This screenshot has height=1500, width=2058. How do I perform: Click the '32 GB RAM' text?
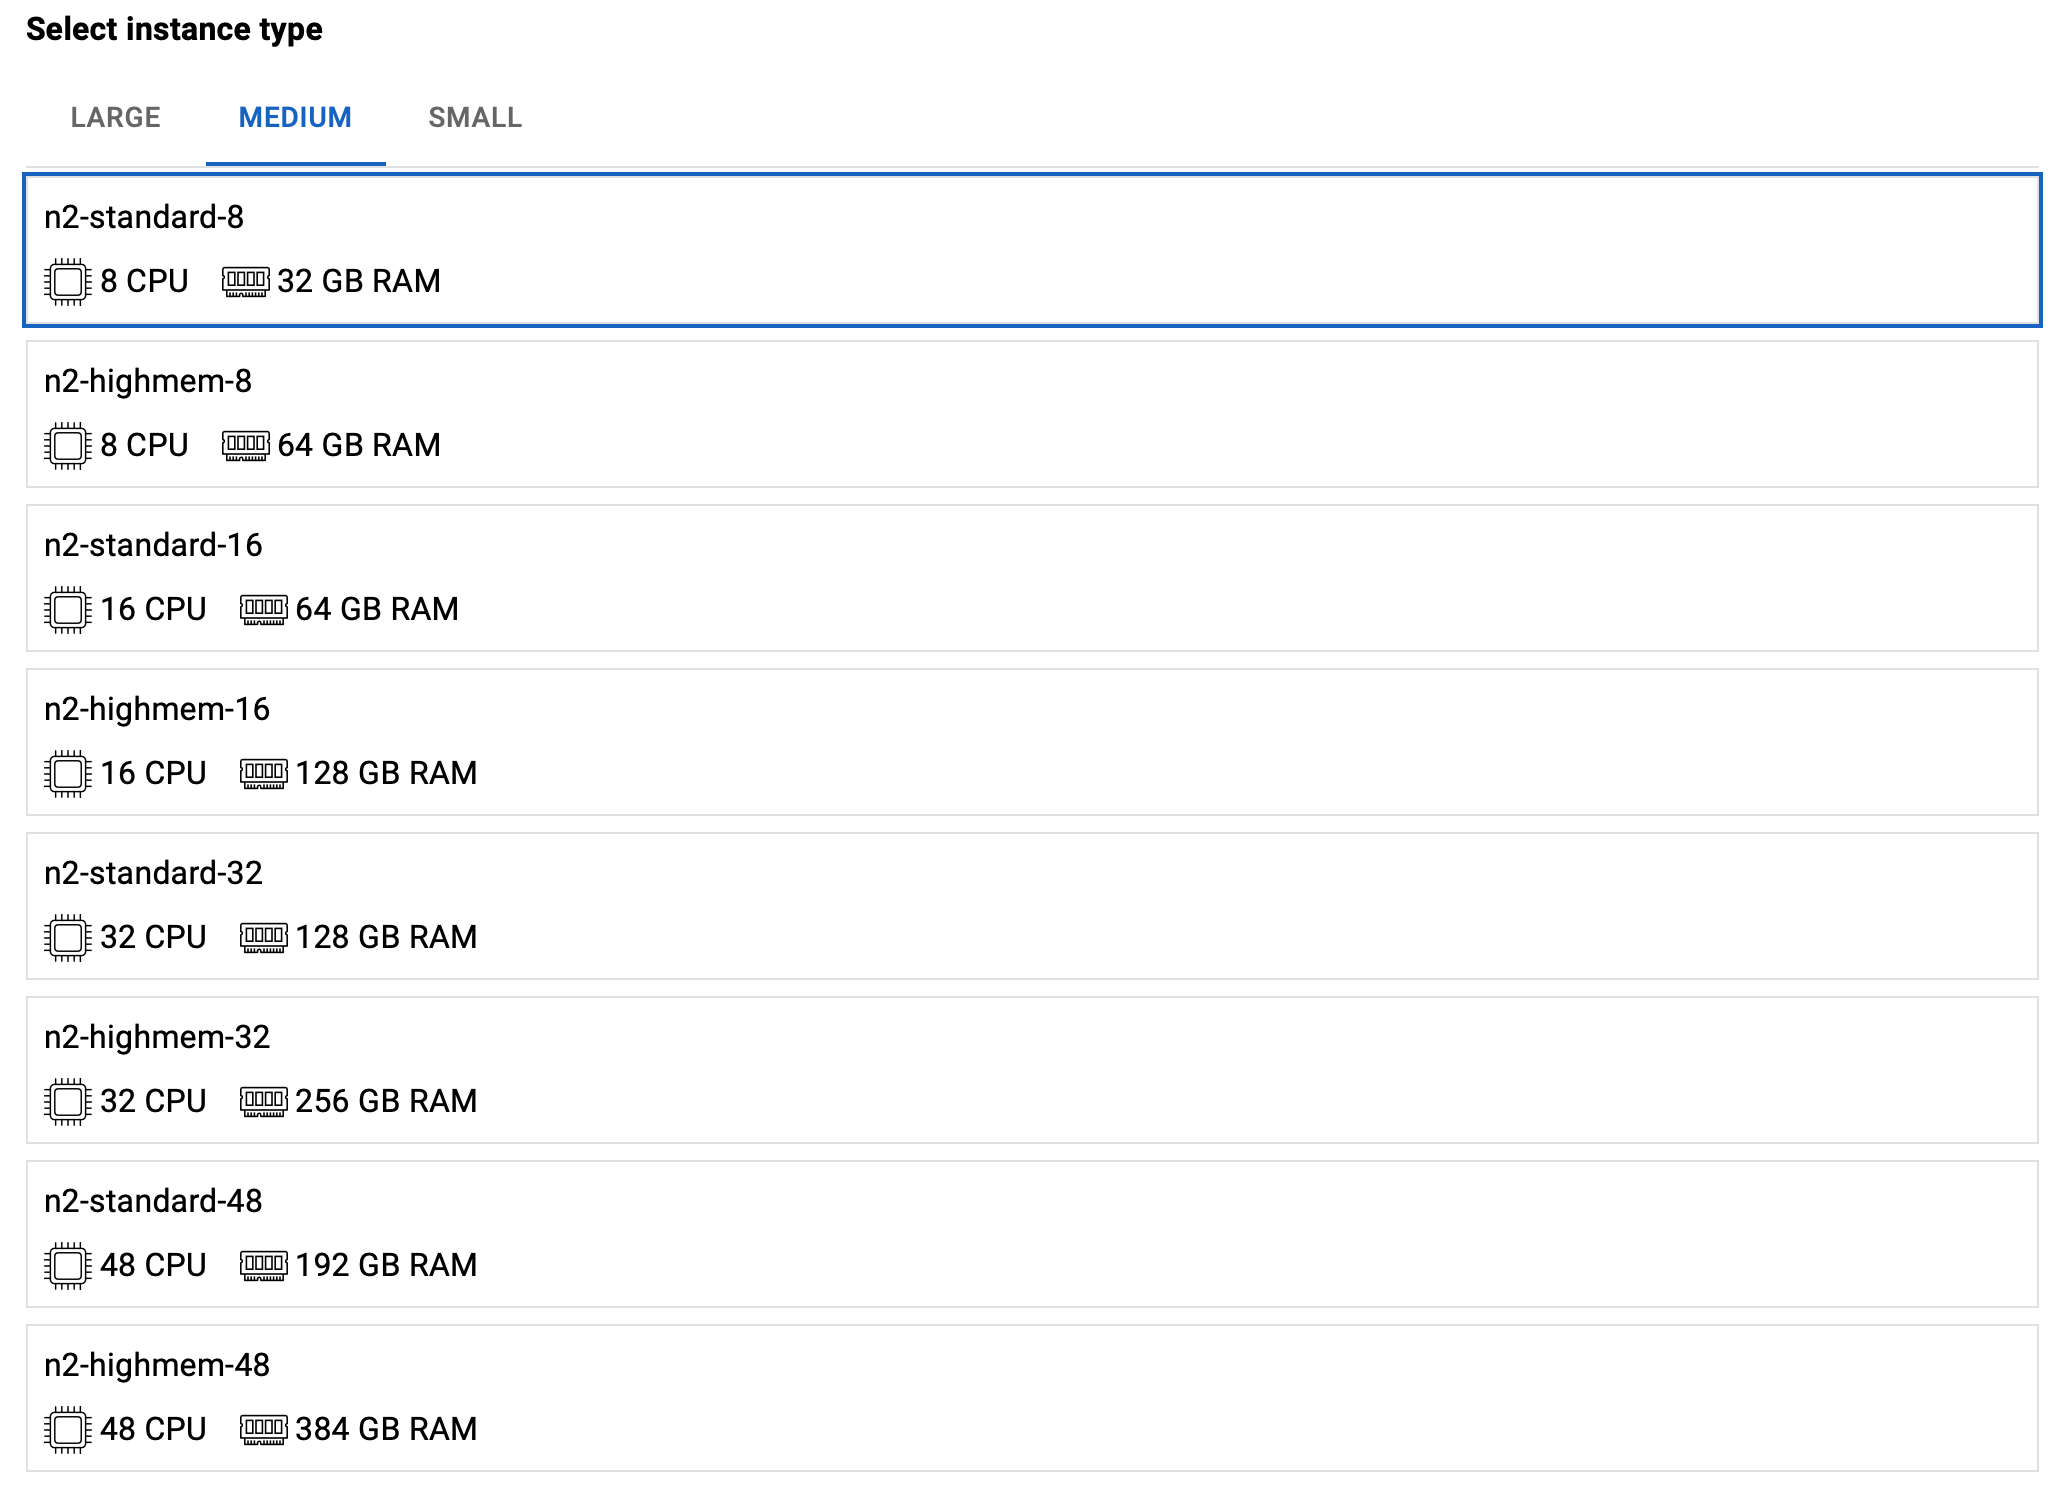click(359, 281)
